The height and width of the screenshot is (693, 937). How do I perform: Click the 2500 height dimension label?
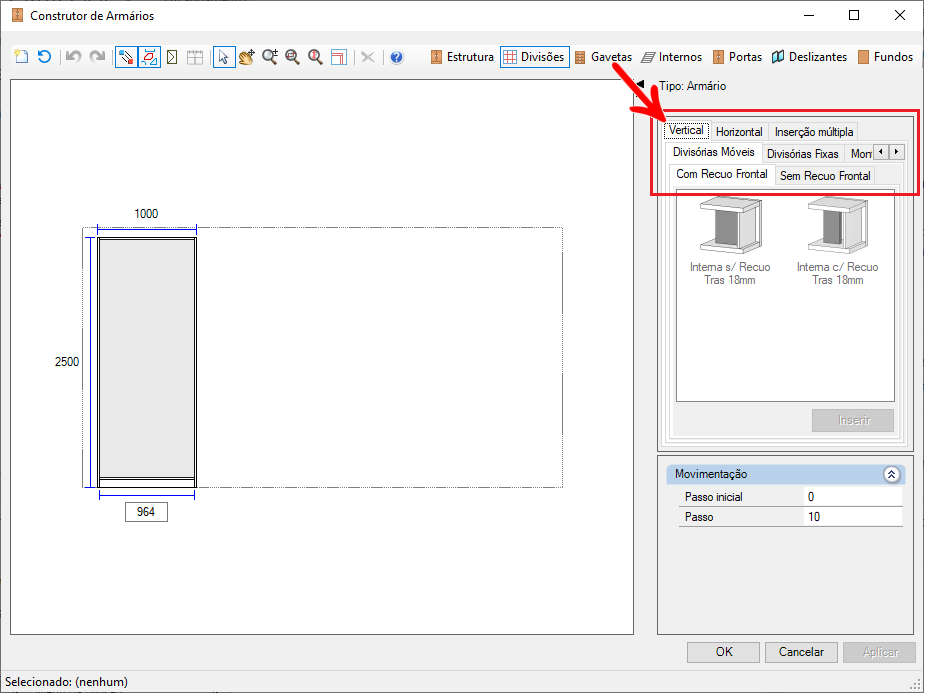click(66, 362)
